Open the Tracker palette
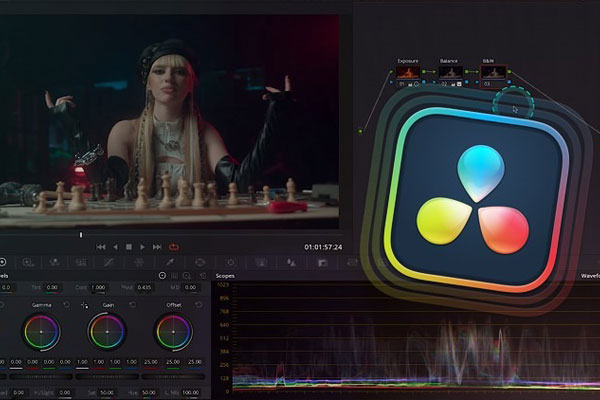Image resolution: width=600 pixels, height=400 pixels. tap(230, 262)
